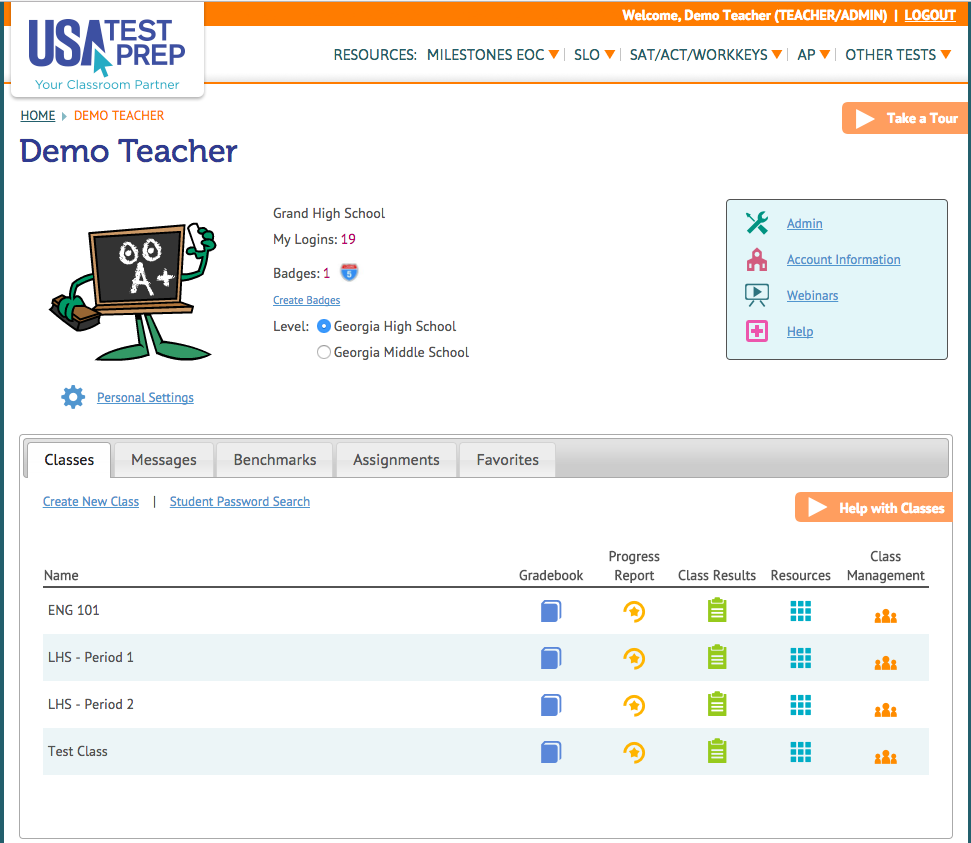View Class Results for Test Class
The image size is (971, 843).
[x=717, y=751]
